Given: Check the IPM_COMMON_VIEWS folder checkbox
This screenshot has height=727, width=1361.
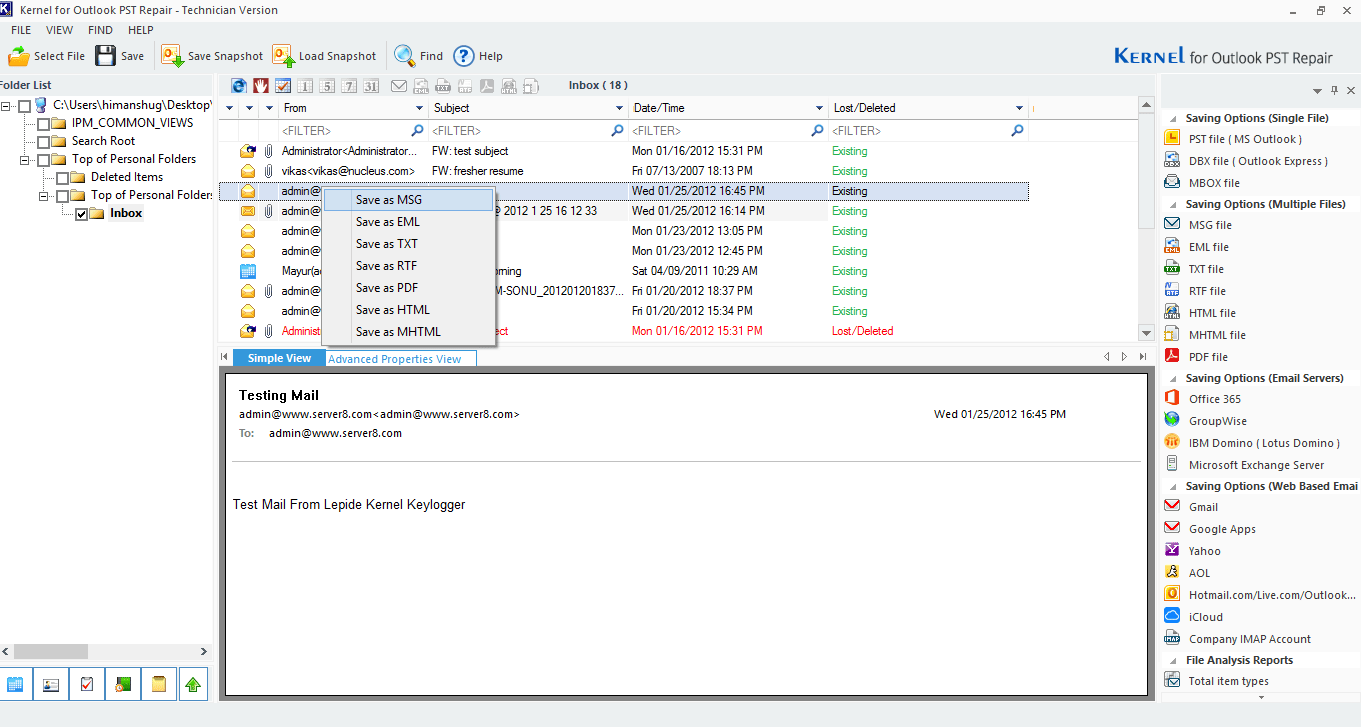Looking at the screenshot, I should [x=43, y=123].
